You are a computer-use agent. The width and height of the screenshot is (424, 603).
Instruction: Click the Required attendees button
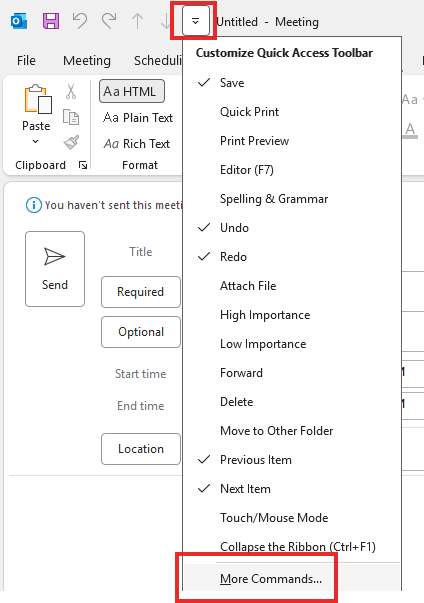pos(141,292)
